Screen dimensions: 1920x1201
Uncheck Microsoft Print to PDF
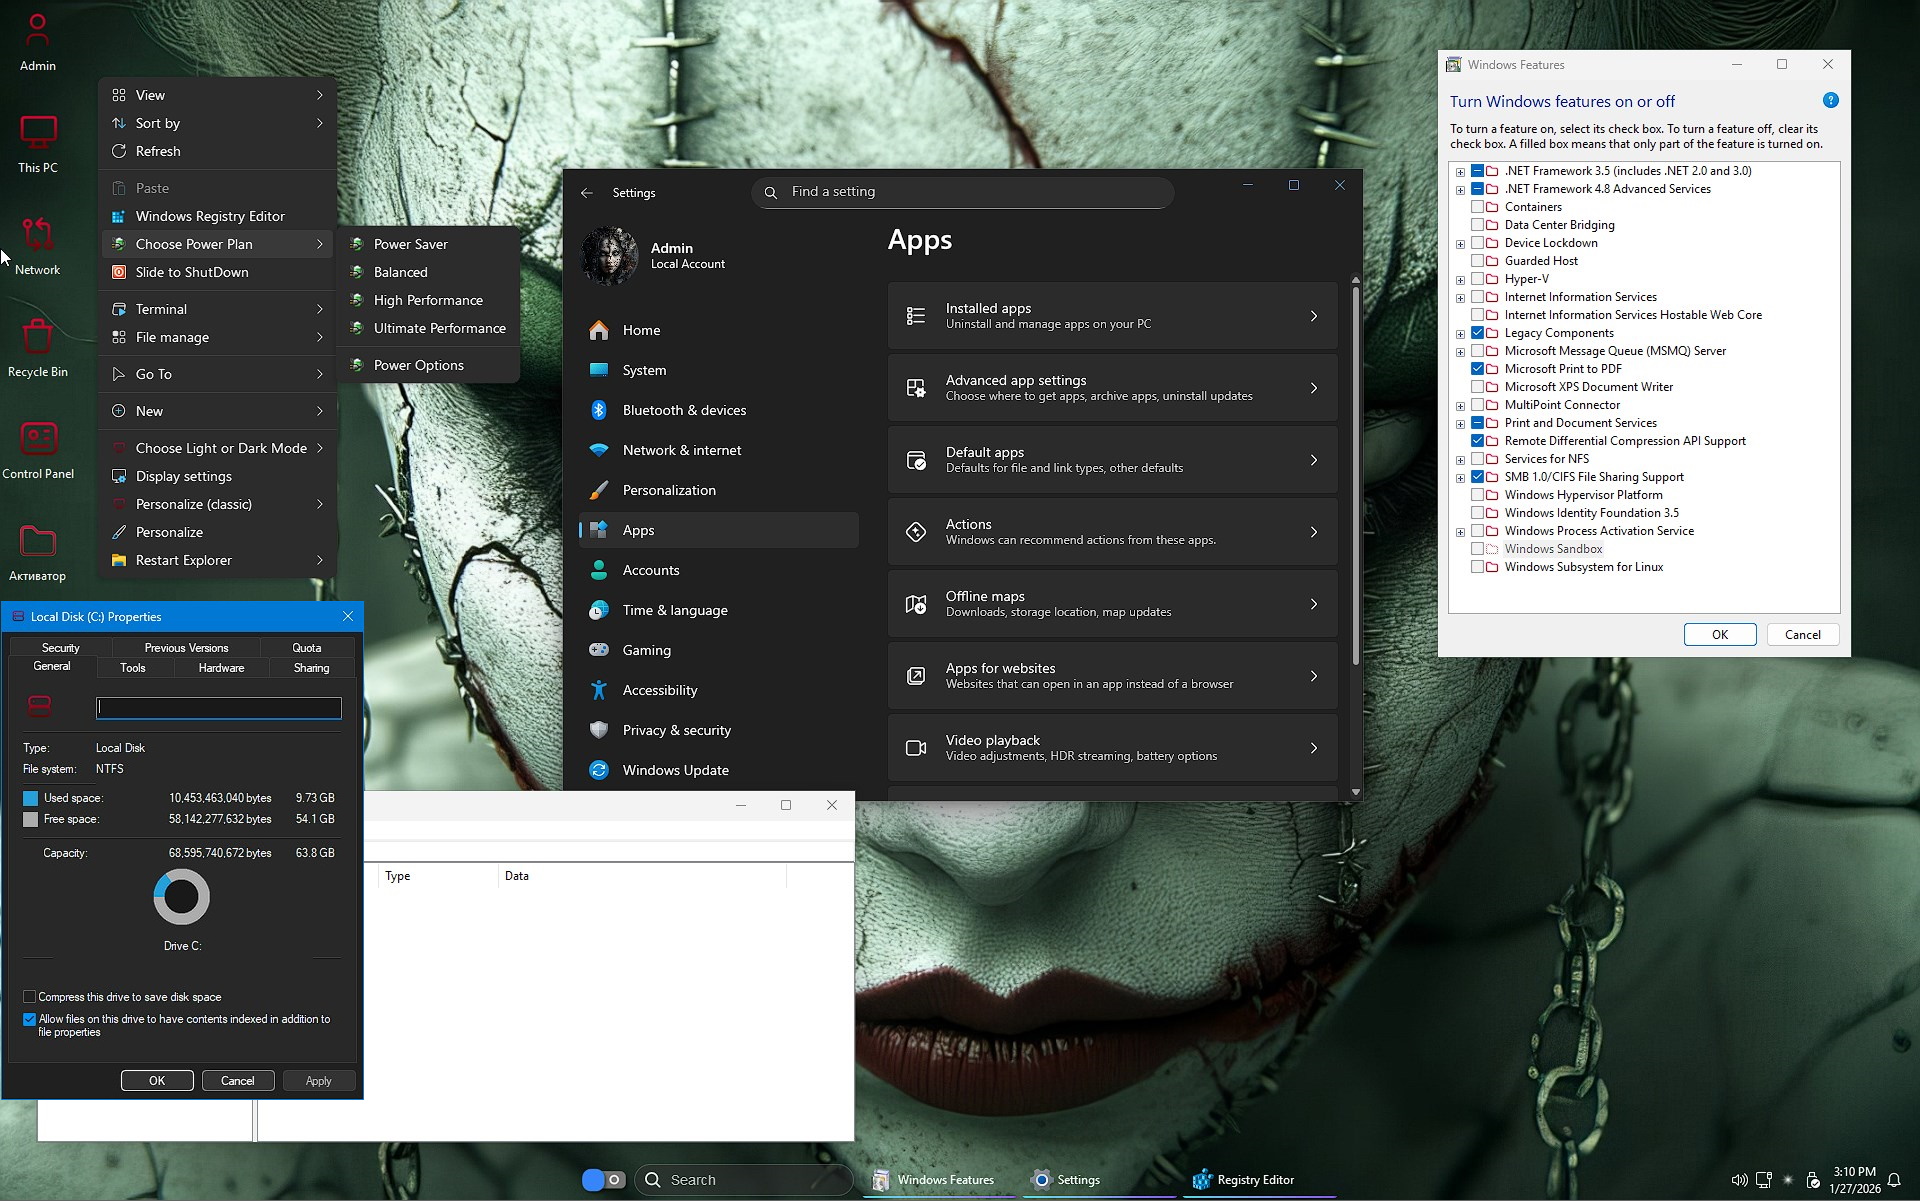tap(1478, 368)
